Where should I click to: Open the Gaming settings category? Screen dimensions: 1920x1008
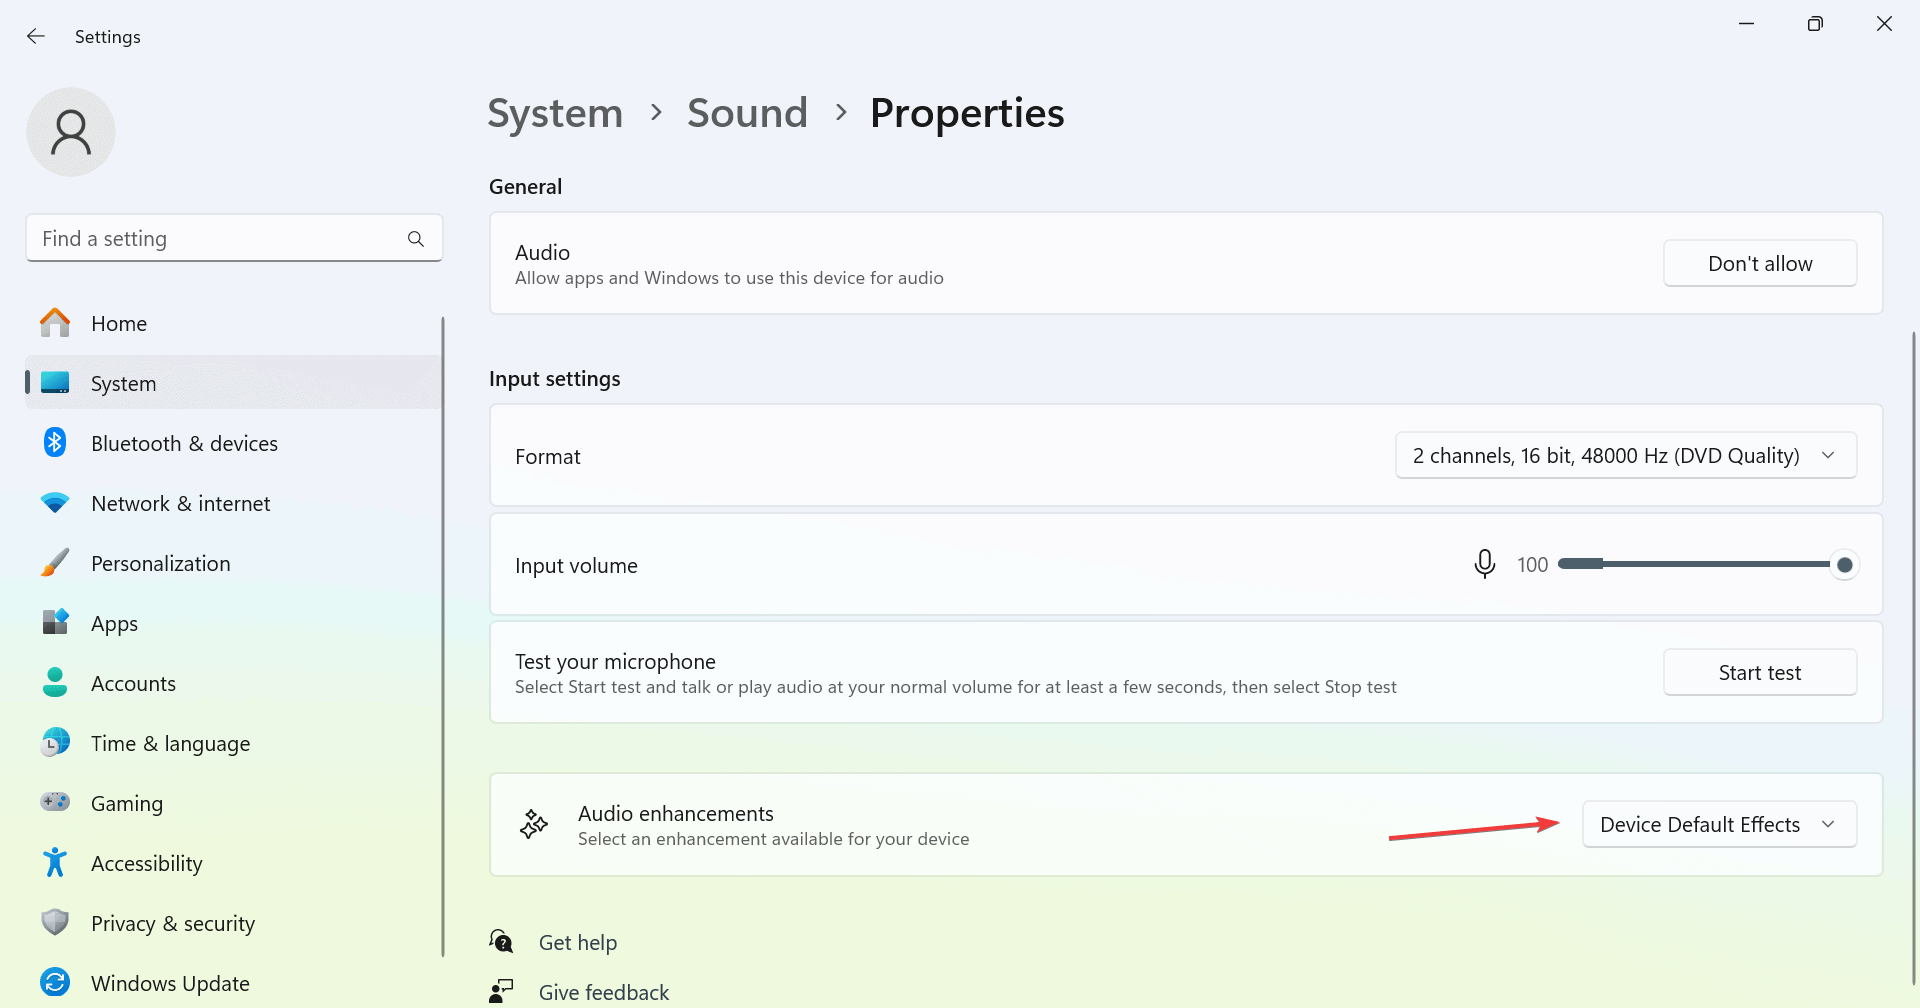tap(126, 804)
